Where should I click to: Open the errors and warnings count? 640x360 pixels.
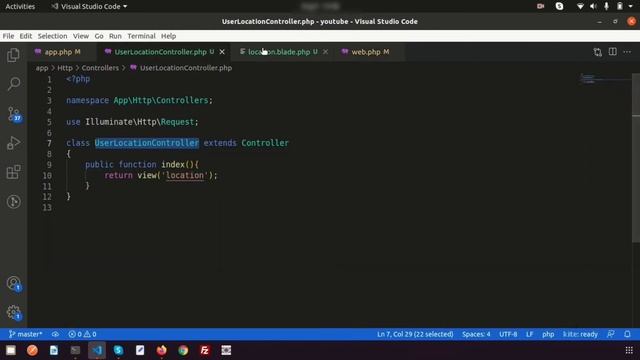click(82, 334)
